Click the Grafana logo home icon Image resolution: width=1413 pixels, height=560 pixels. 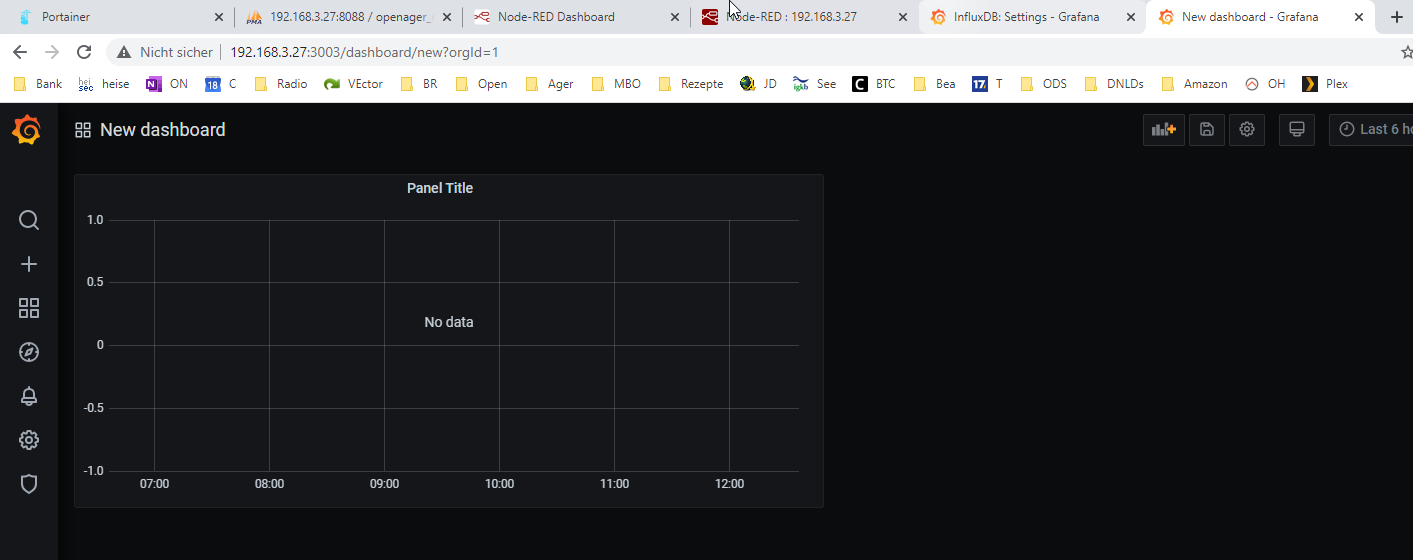(x=27, y=130)
